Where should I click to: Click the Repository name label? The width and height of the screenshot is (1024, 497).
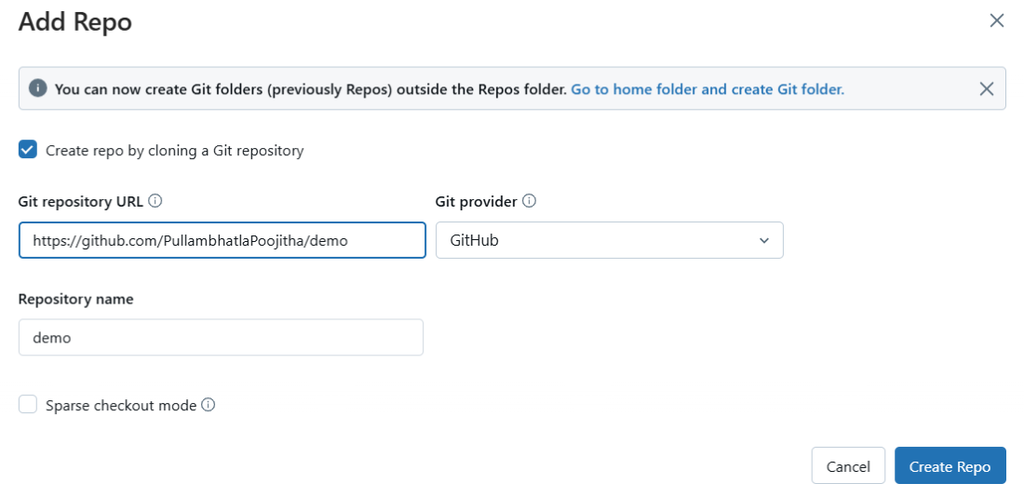[76, 299]
